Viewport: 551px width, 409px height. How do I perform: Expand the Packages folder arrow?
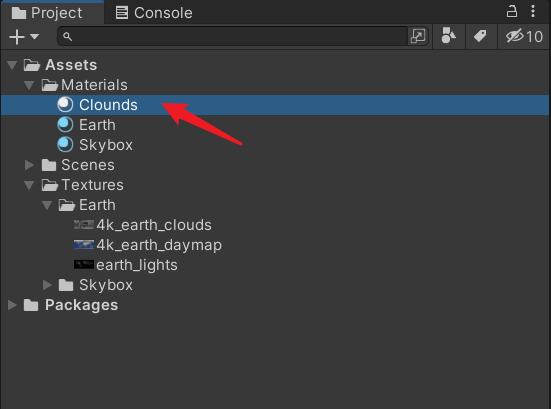(12, 305)
